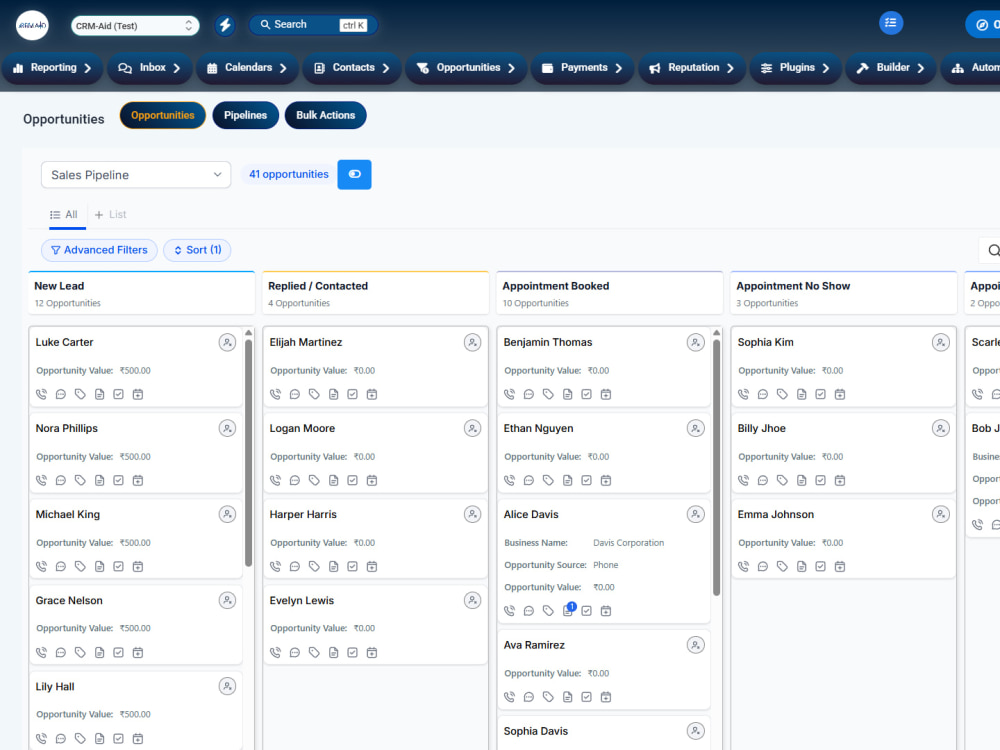Click the 41 opportunities count badge
Screen dimensions: 1000x750
(x=289, y=174)
